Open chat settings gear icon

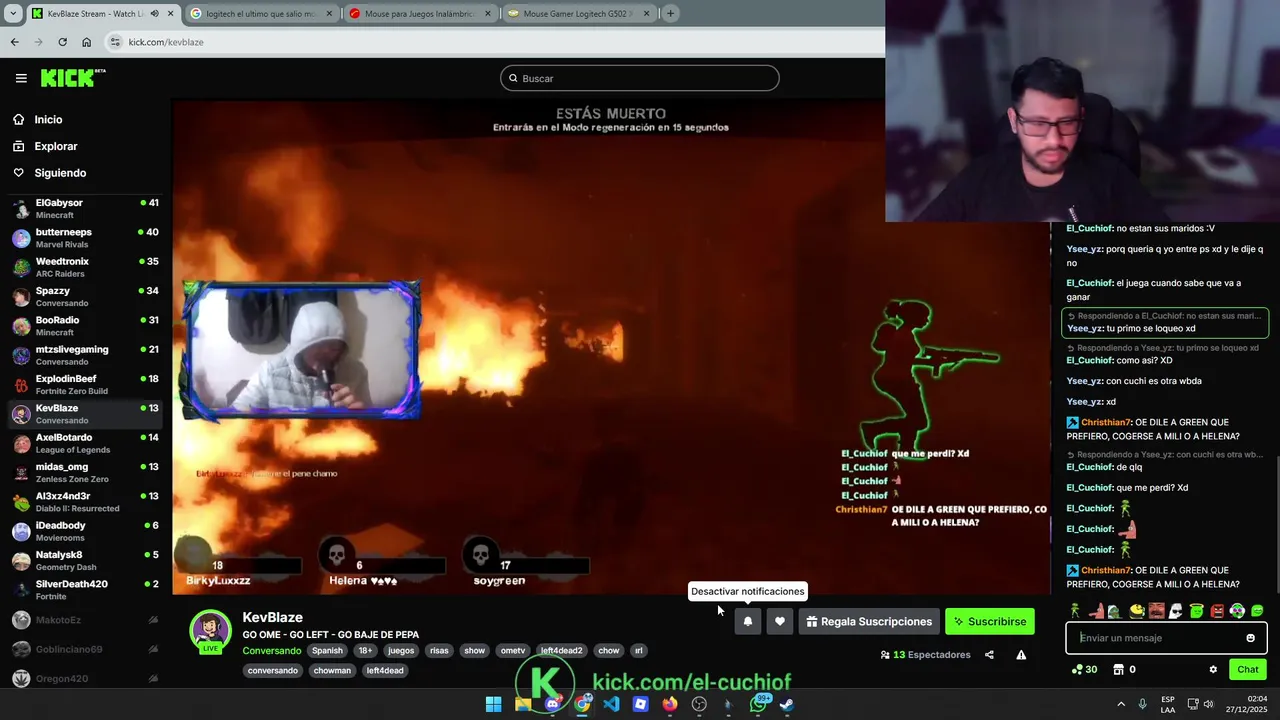pos(1213,670)
